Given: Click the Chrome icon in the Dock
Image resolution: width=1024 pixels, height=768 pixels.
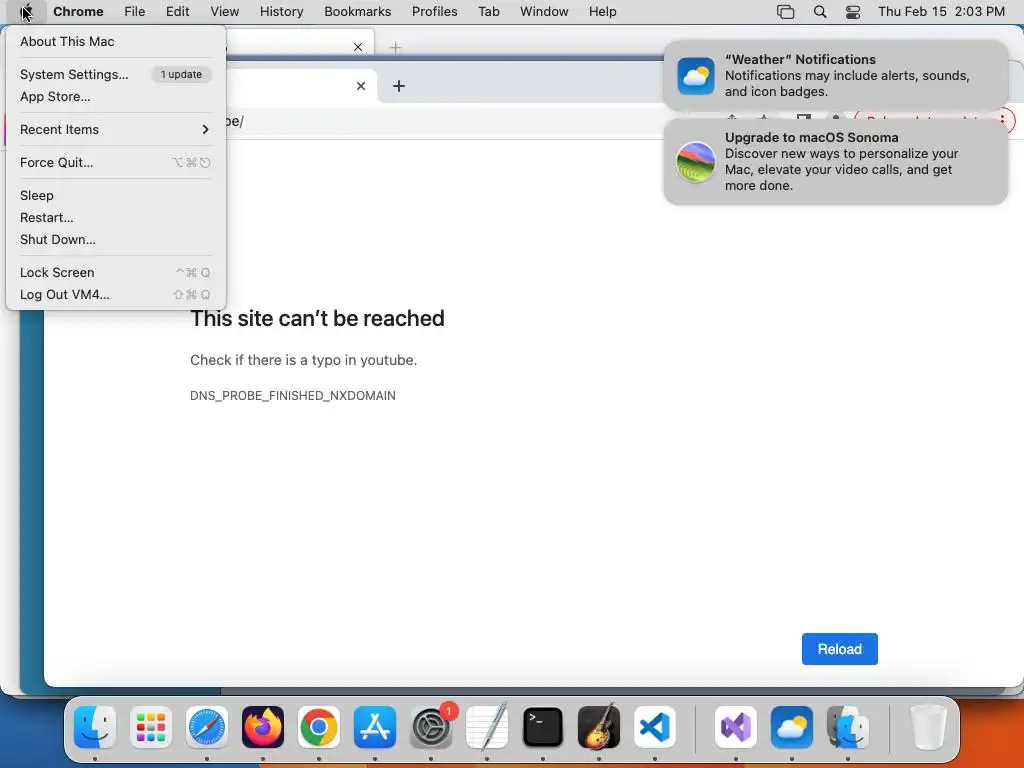Looking at the screenshot, I should pos(319,727).
